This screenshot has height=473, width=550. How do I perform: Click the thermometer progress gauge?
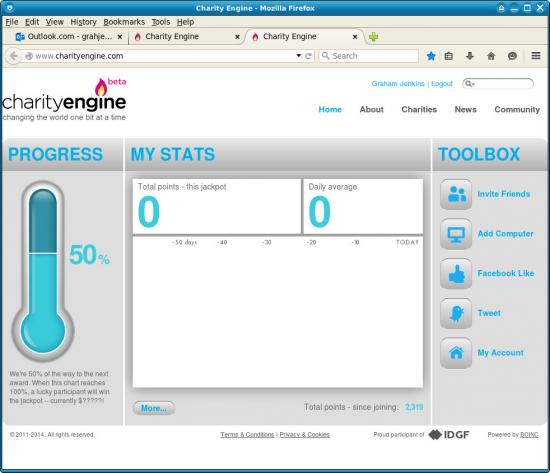click(43, 271)
